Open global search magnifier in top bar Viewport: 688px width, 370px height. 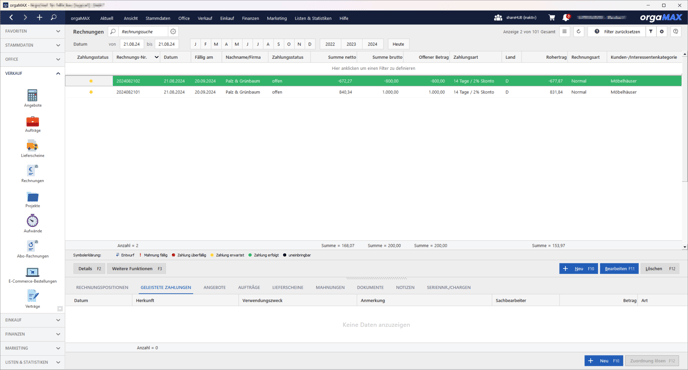coord(54,18)
